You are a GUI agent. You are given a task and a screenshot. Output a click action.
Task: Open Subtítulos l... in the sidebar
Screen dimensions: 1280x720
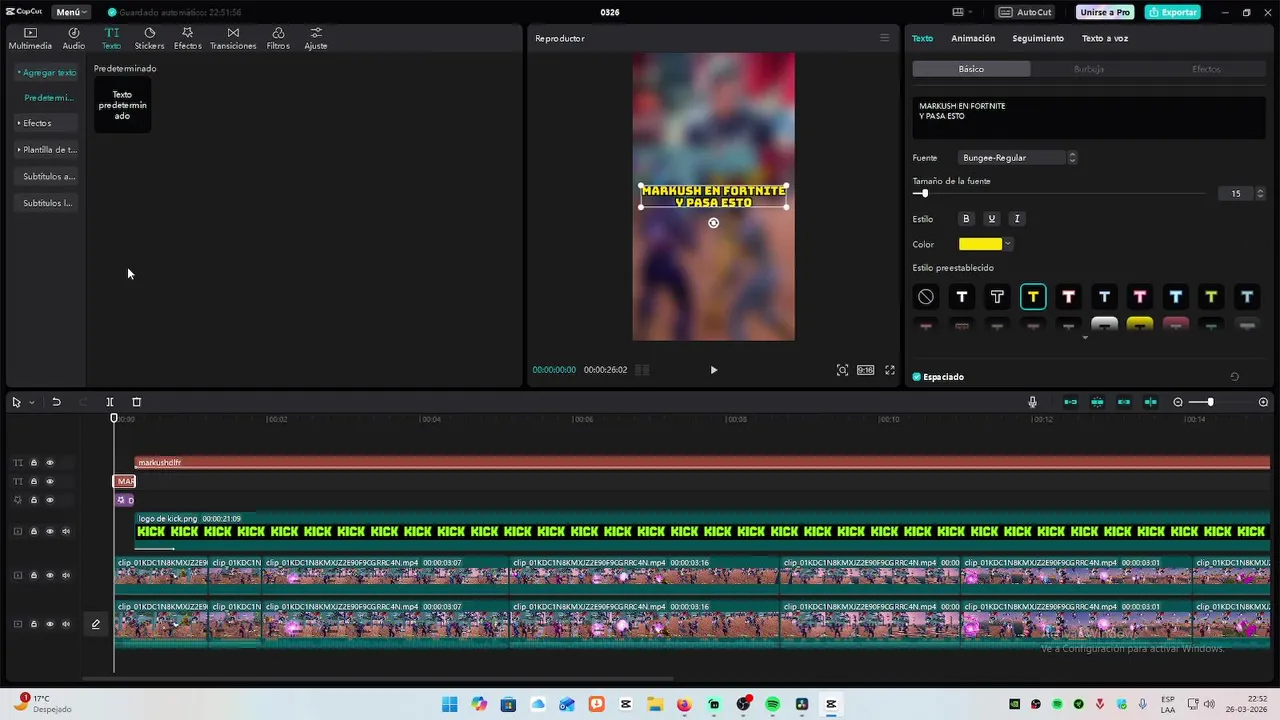[x=48, y=203]
